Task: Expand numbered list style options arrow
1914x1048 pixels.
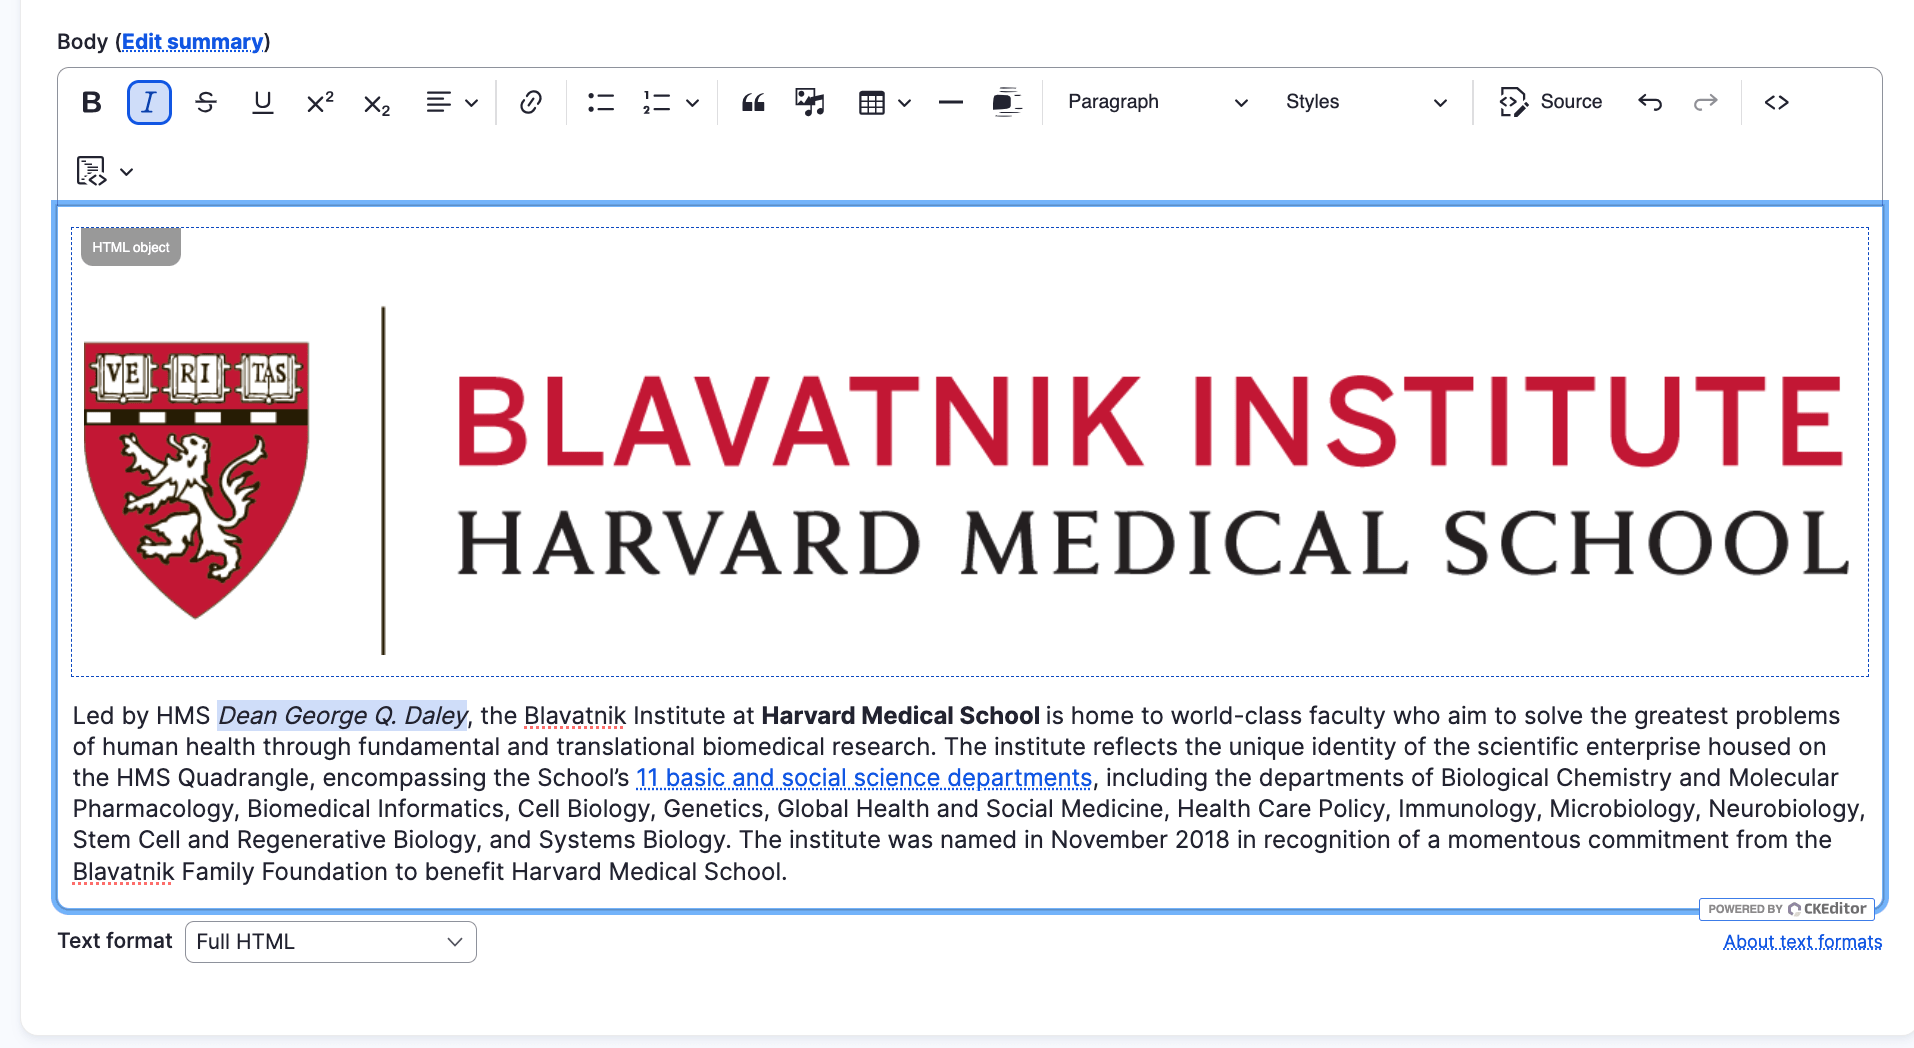Action: [x=693, y=102]
